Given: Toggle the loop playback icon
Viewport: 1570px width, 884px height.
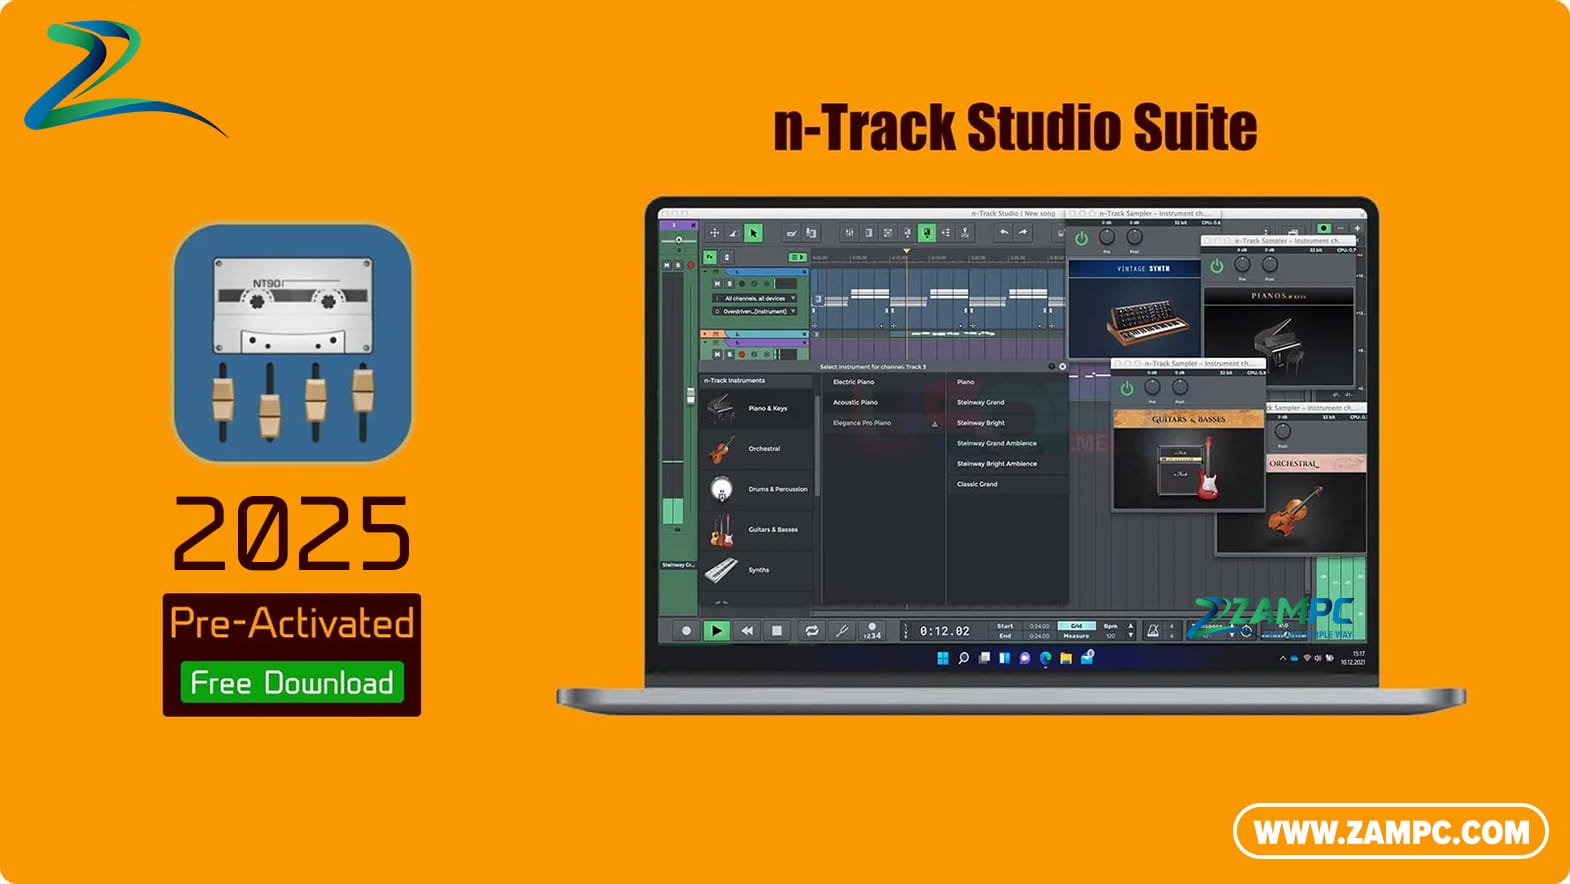Looking at the screenshot, I should (812, 631).
